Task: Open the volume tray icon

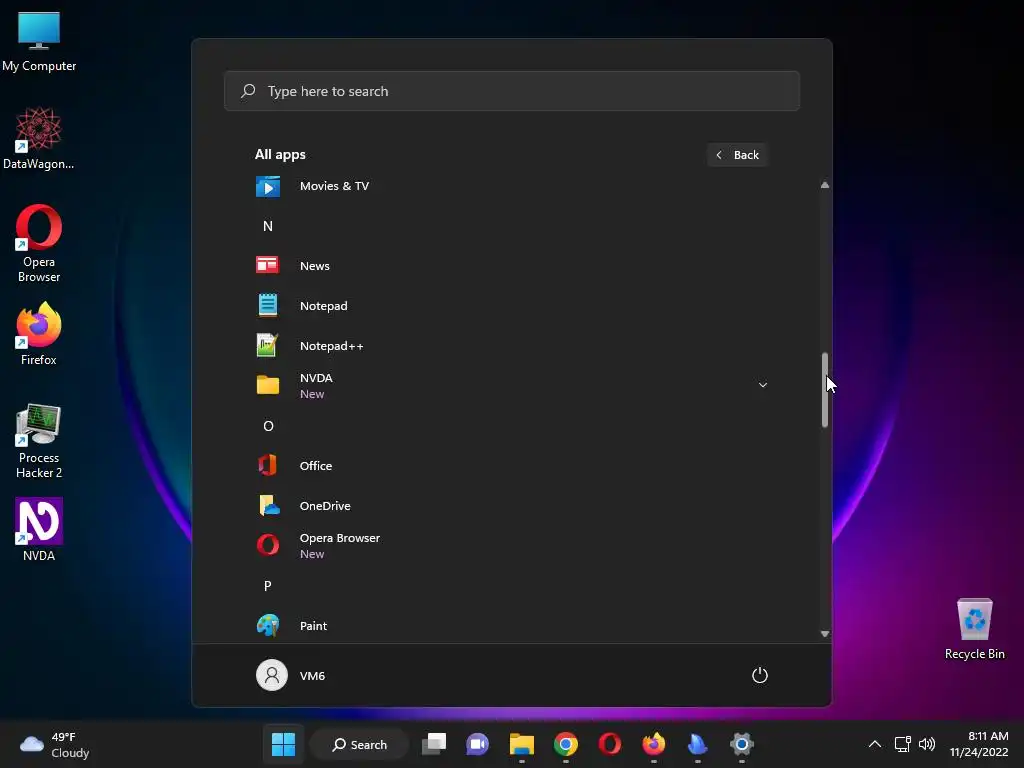Action: 927,744
